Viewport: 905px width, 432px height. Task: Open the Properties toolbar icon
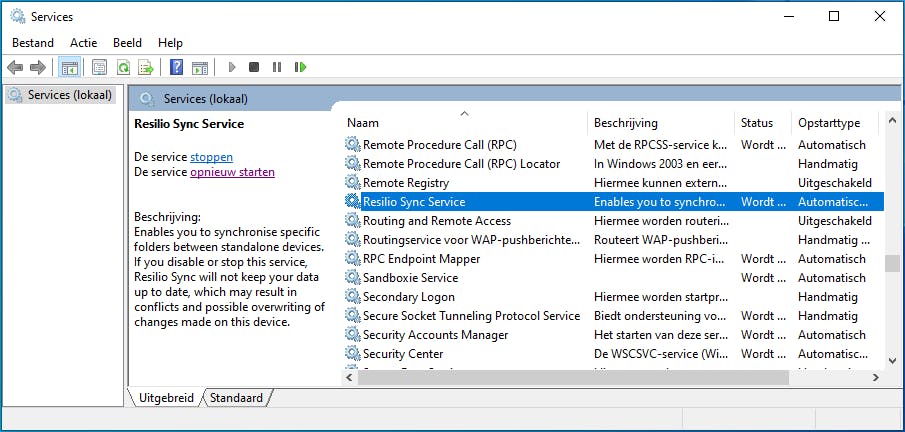tap(99, 68)
